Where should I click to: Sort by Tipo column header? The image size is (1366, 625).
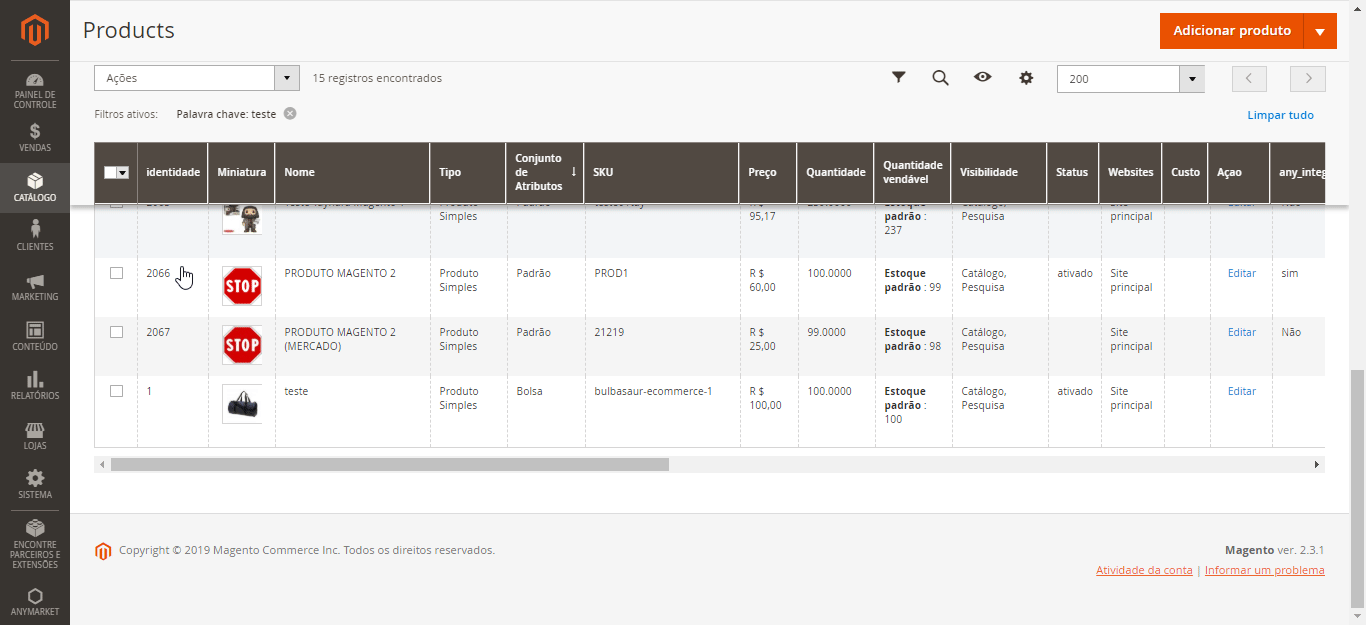pyautogui.click(x=468, y=172)
